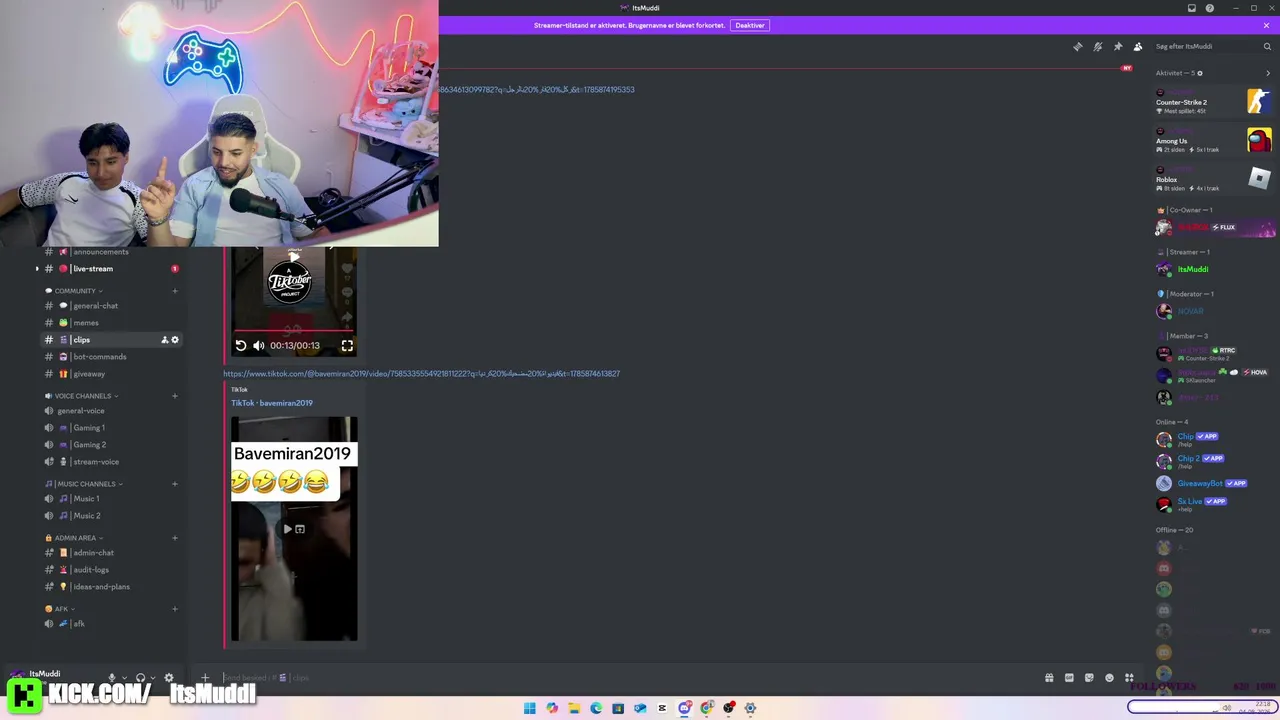Add a channel to COMMUNITY category
This screenshot has width=1280, height=720.
click(175, 291)
